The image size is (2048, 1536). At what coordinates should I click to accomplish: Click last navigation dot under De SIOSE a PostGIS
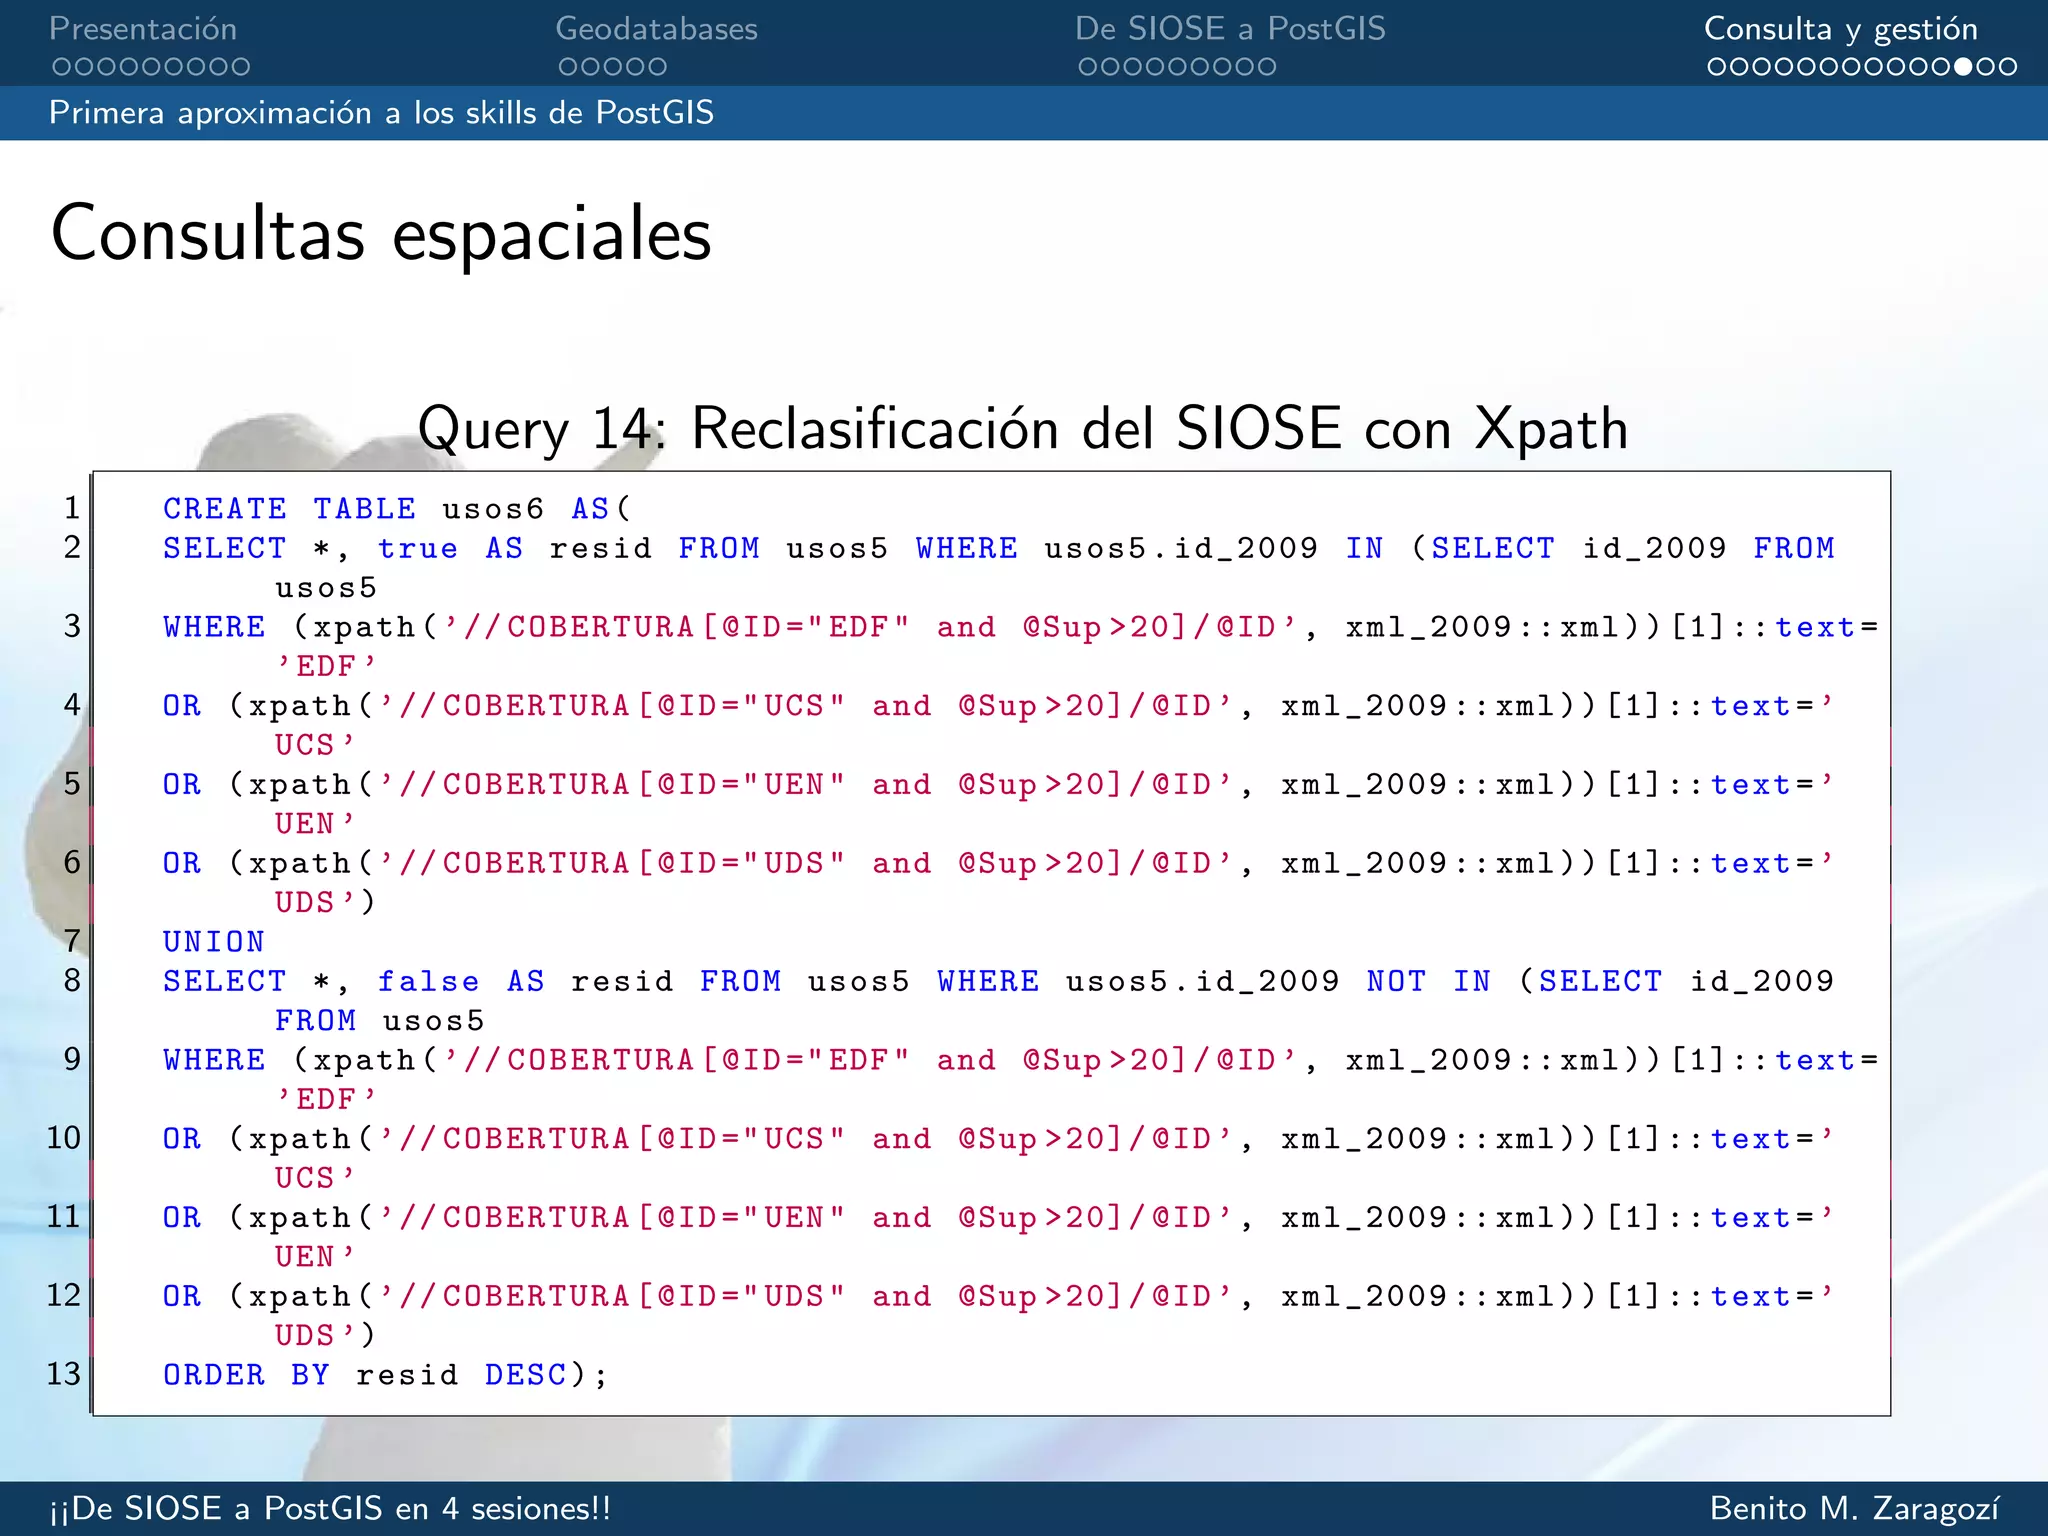1267,67
